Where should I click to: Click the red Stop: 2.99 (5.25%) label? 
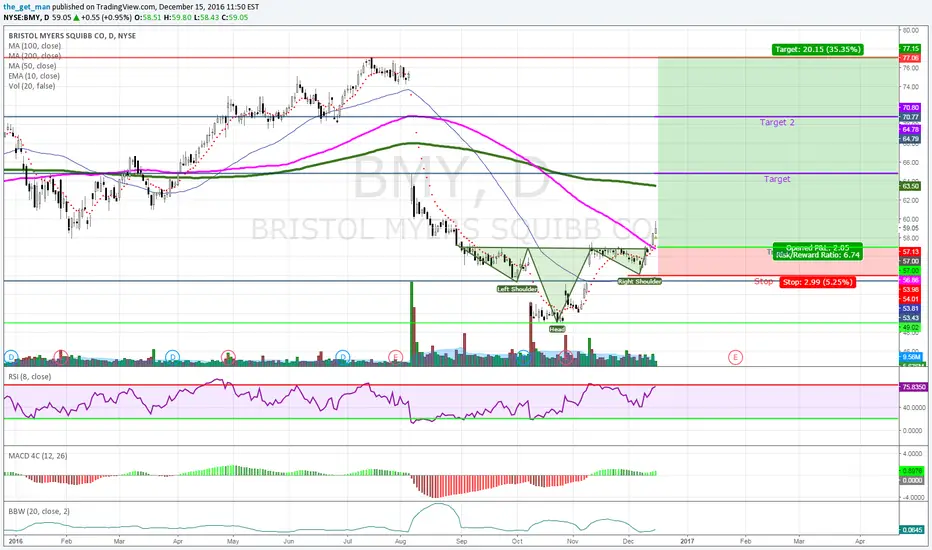coord(817,282)
